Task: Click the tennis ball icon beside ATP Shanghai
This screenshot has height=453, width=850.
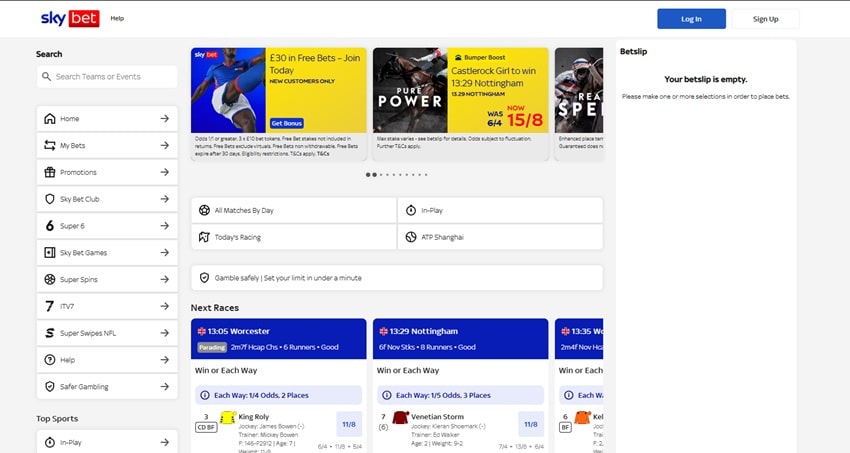Action: [x=411, y=237]
